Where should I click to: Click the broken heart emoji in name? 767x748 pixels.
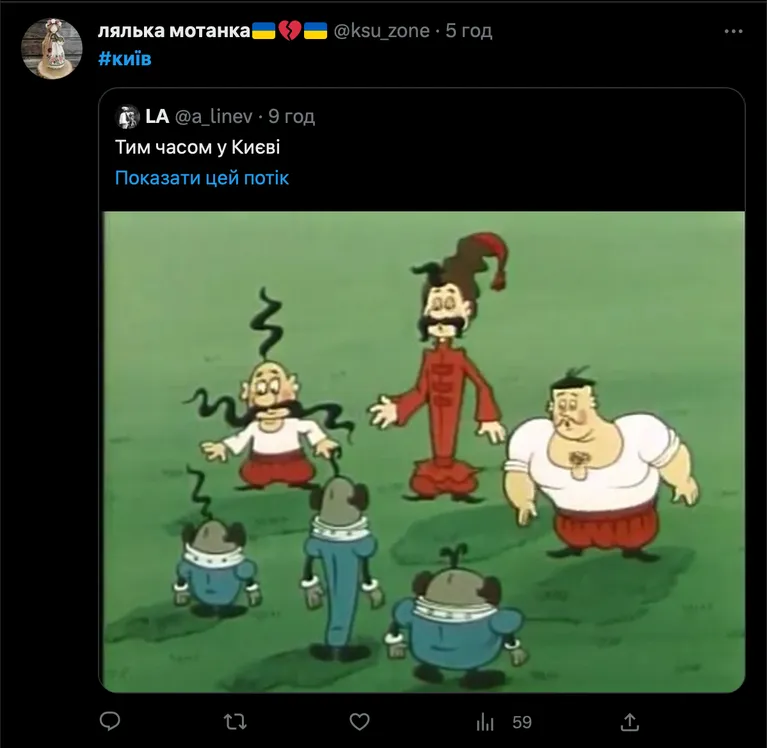290,31
